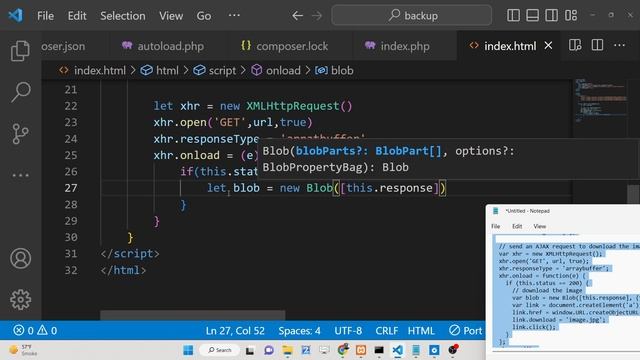Click line number 22 in gutter
Viewport: 640px width, 360px height.
coord(71,106)
